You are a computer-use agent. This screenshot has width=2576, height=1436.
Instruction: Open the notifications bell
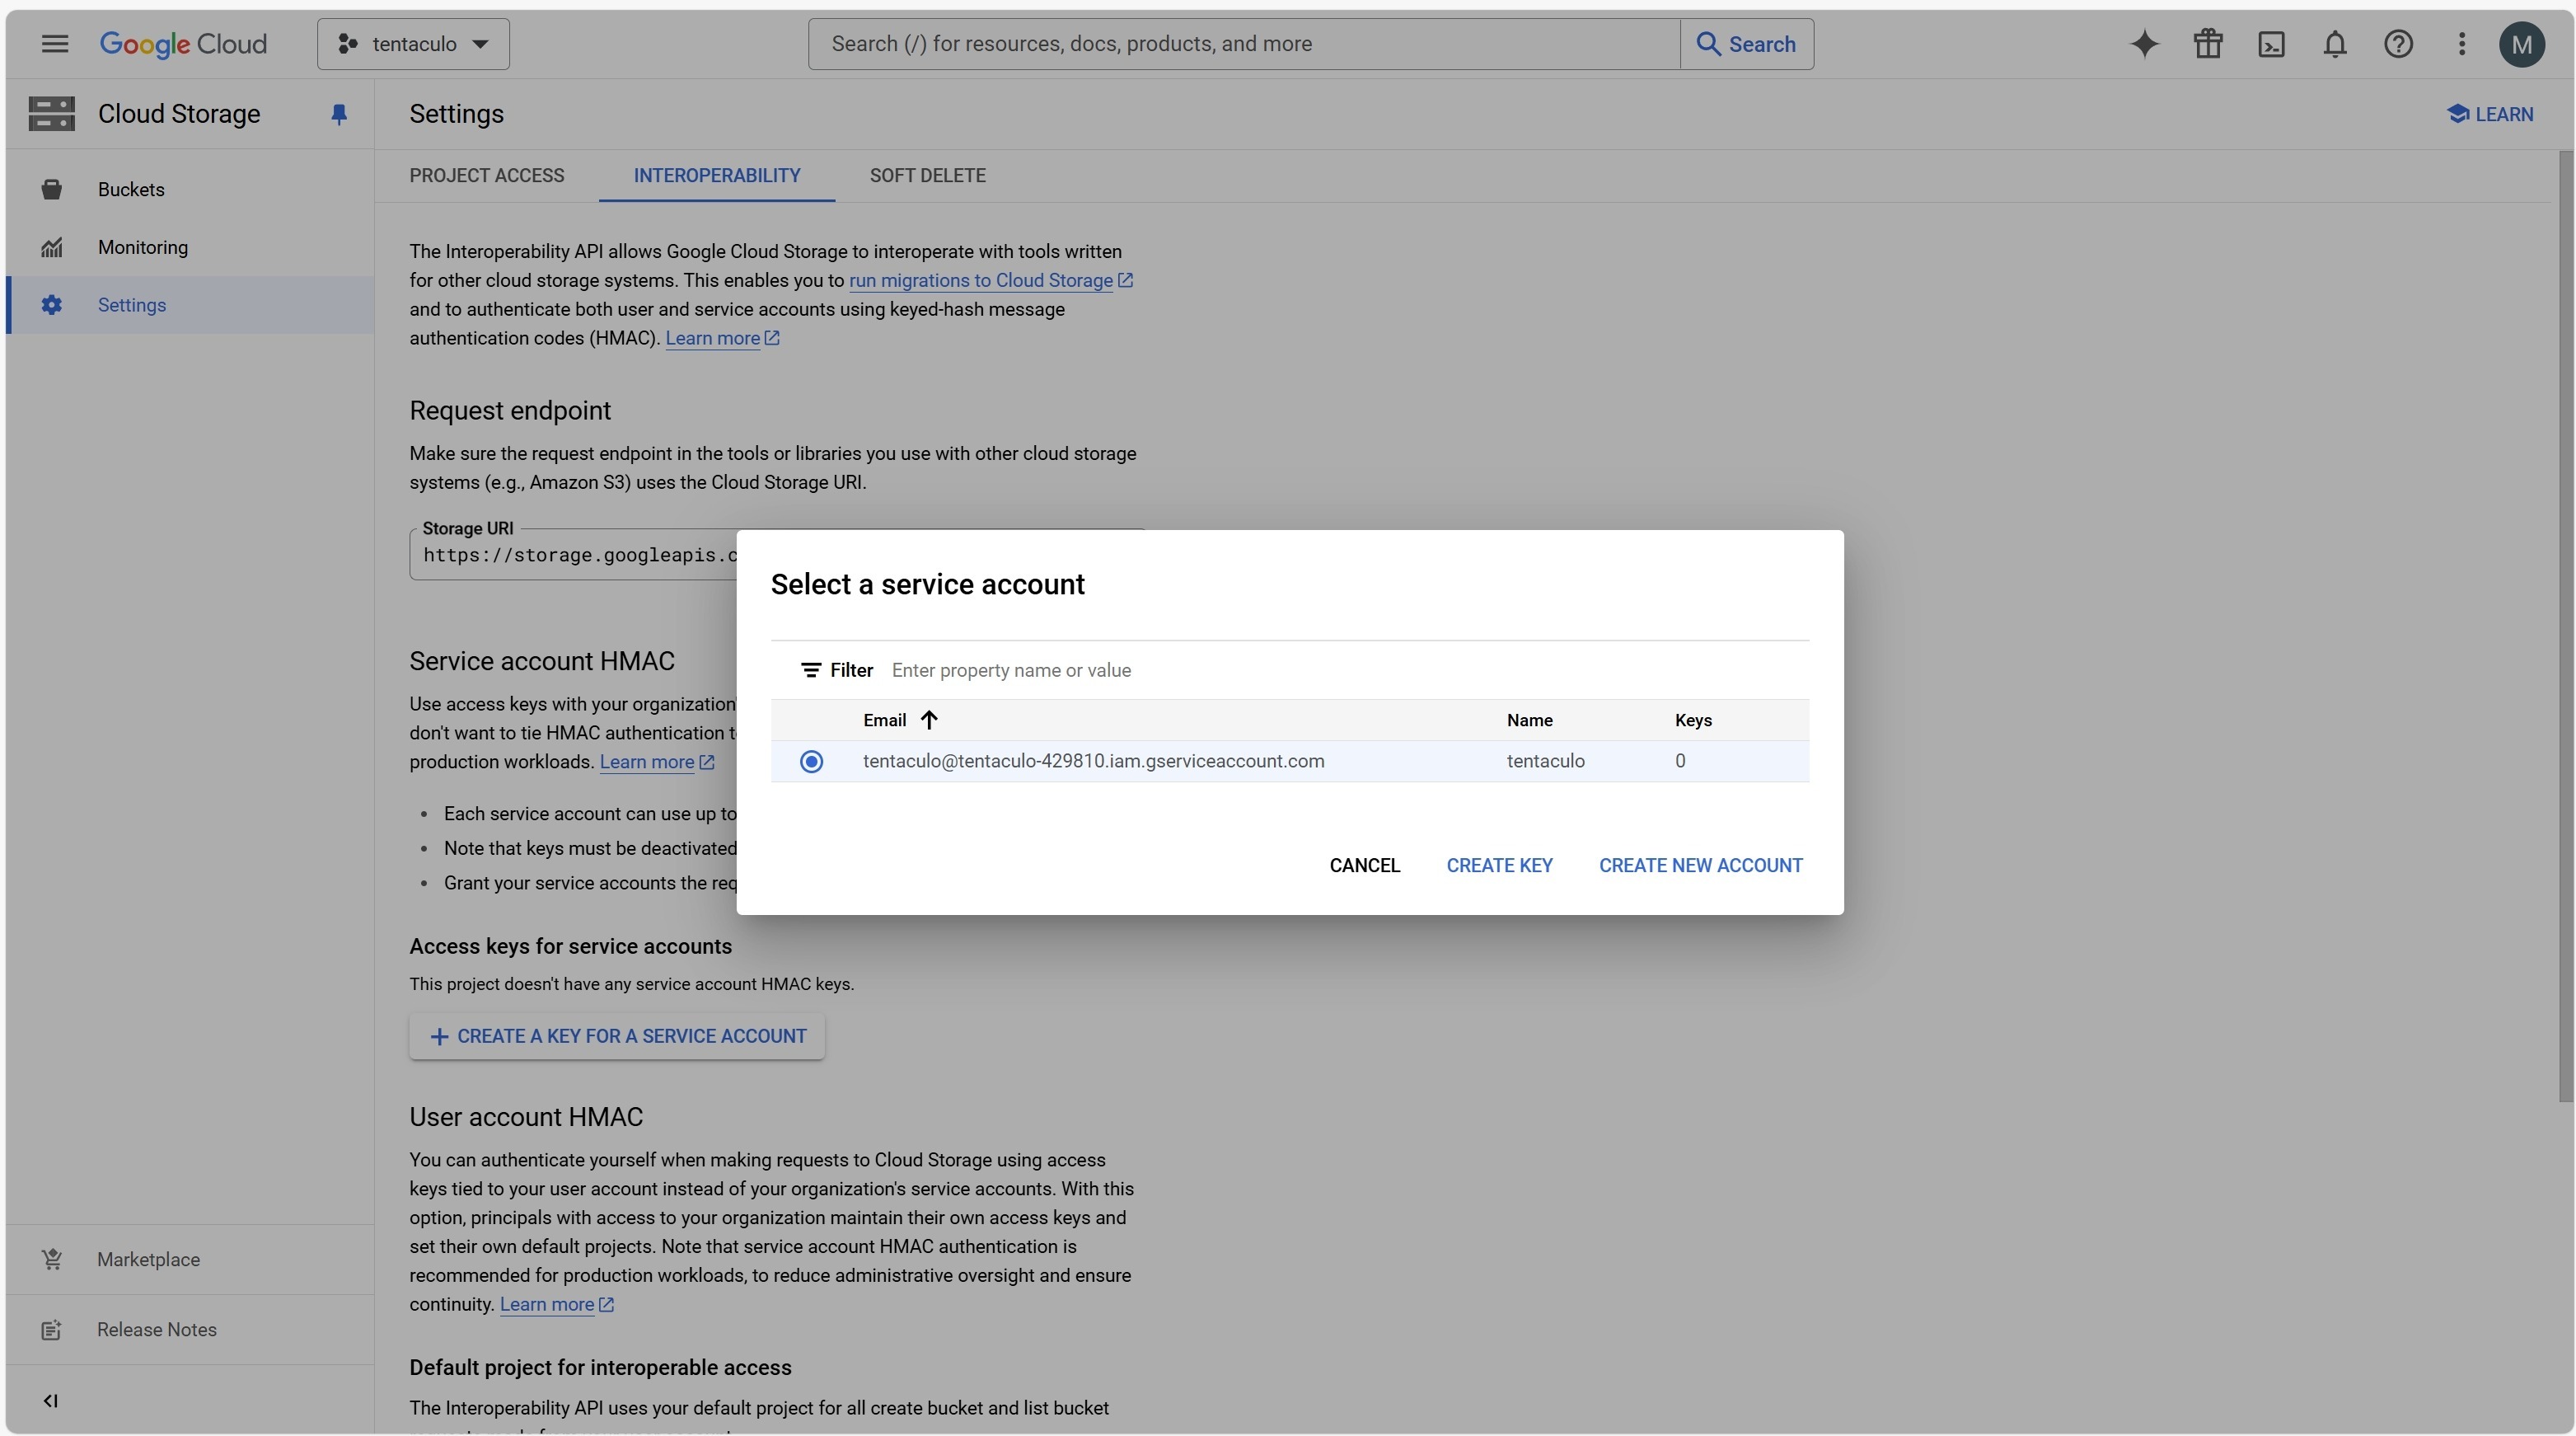2335,44
